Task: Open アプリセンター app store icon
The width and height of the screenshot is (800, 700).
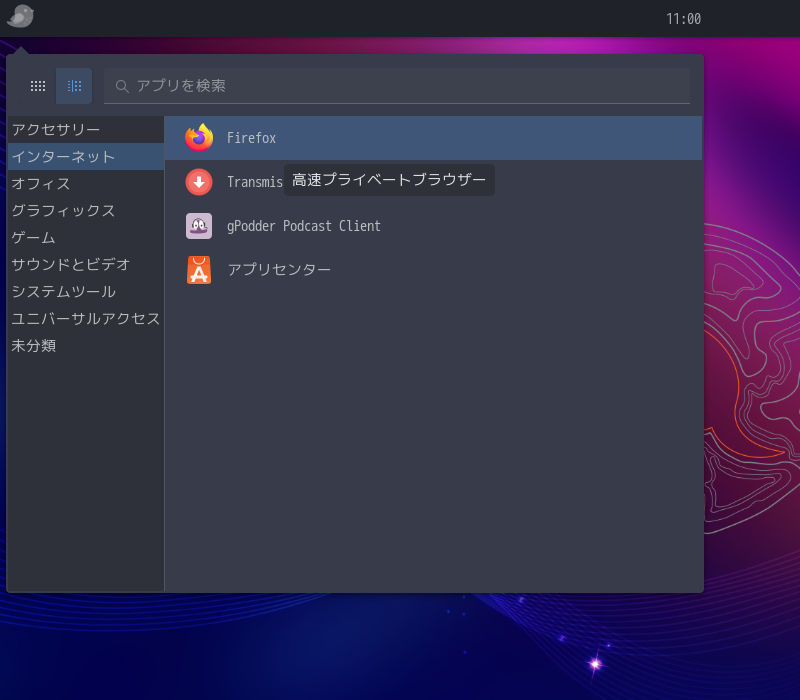Action: pyautogui.click(x=199, y=270)
